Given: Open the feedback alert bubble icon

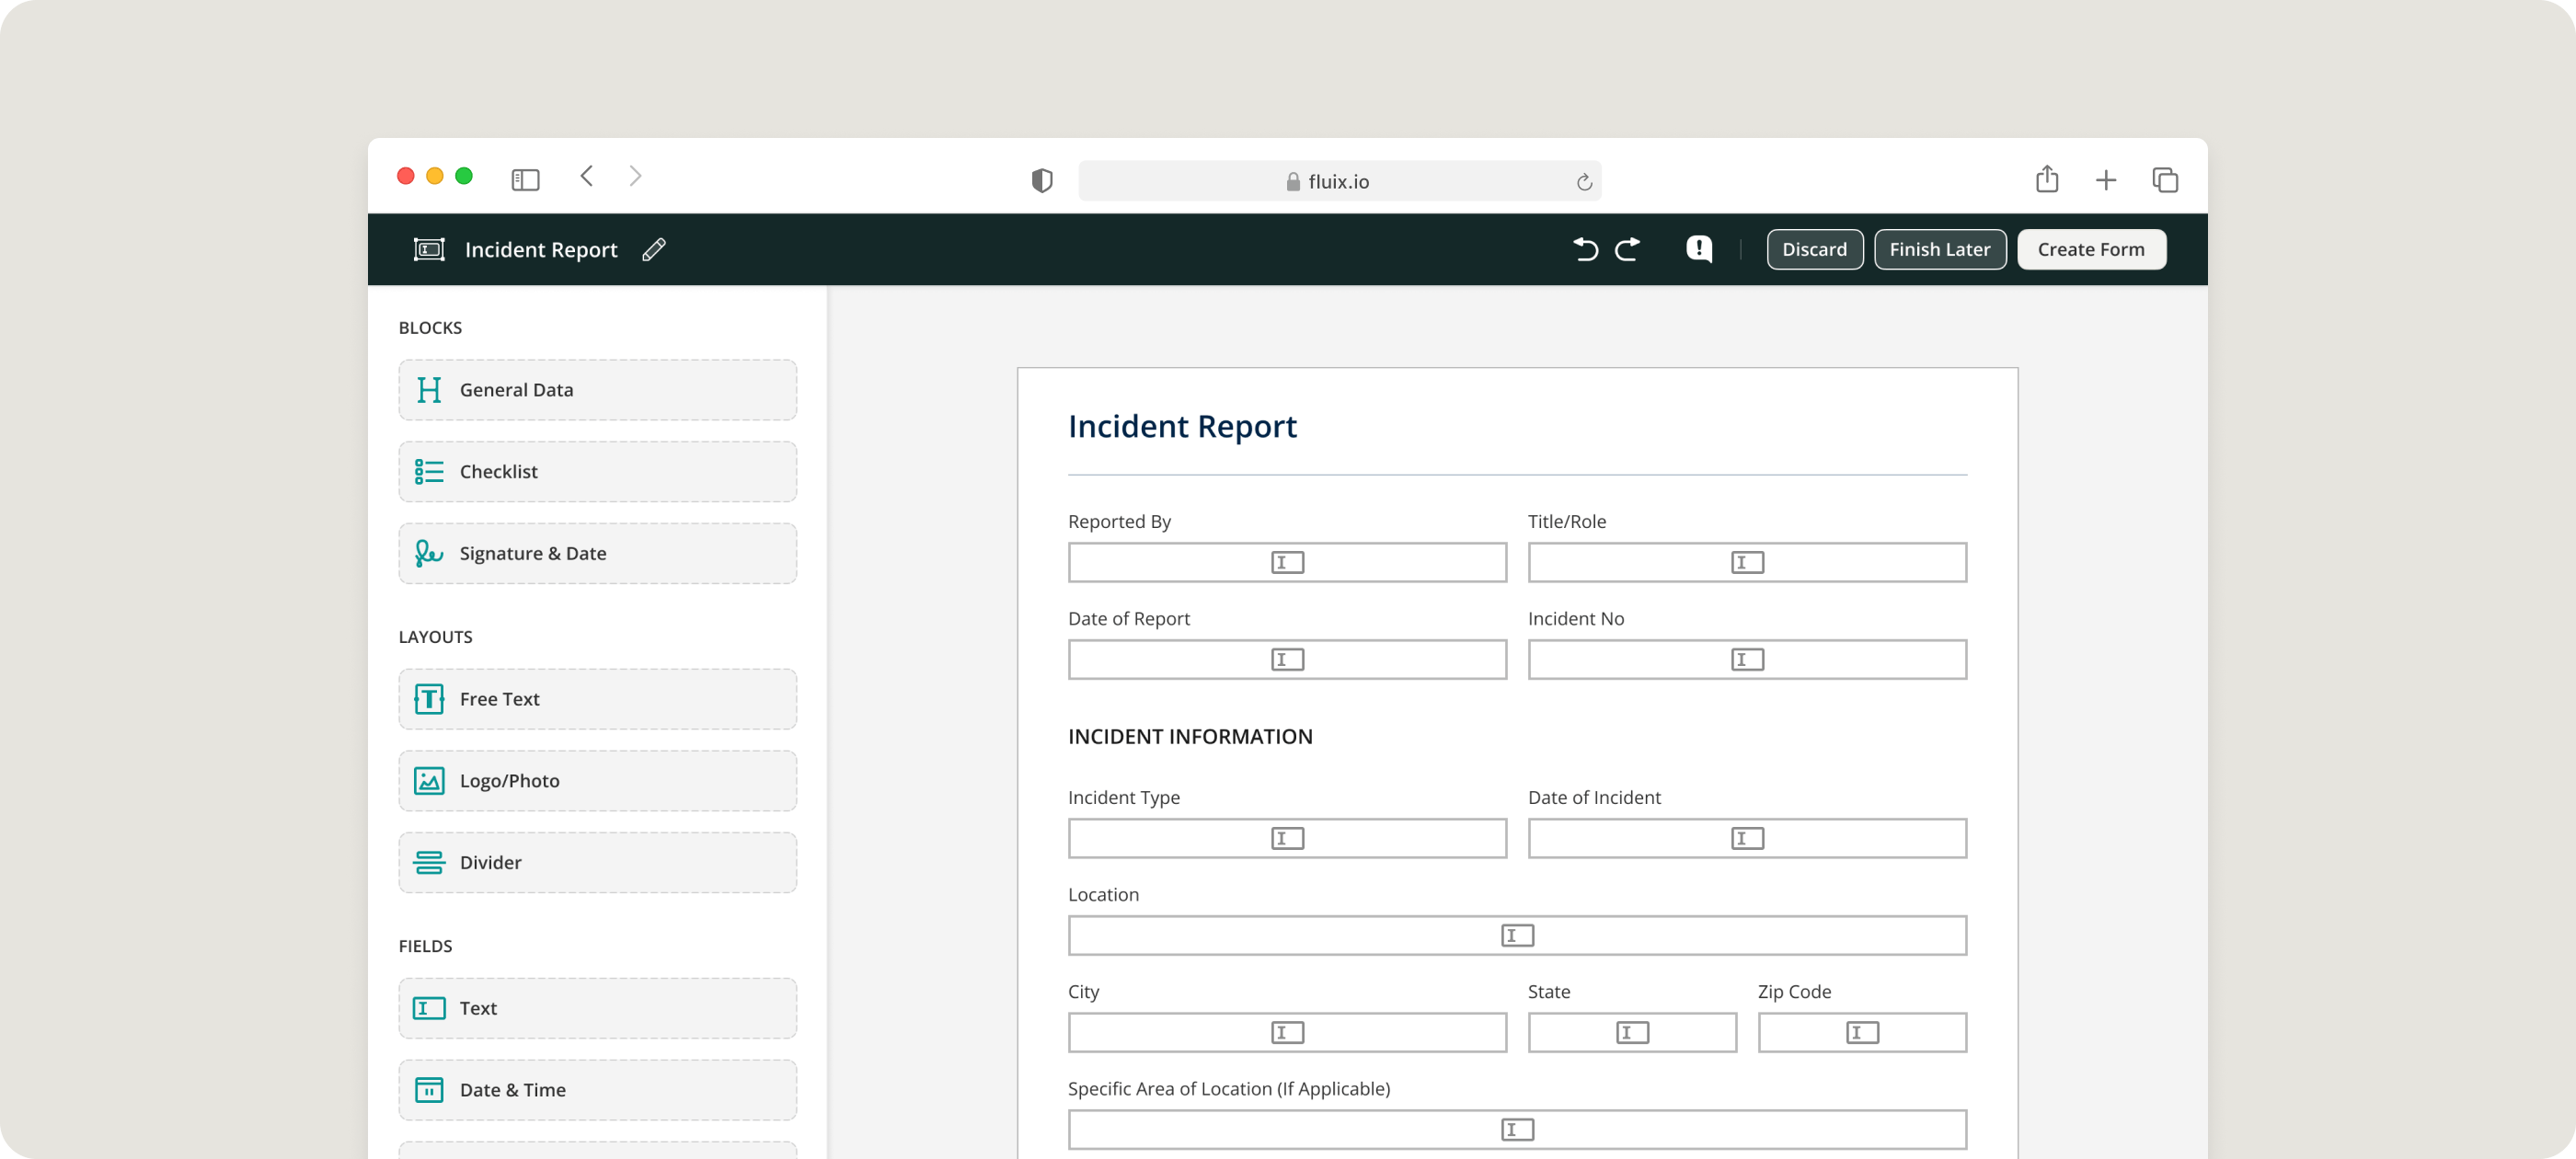Looking at the screenshot, I should click(1699, 249).
